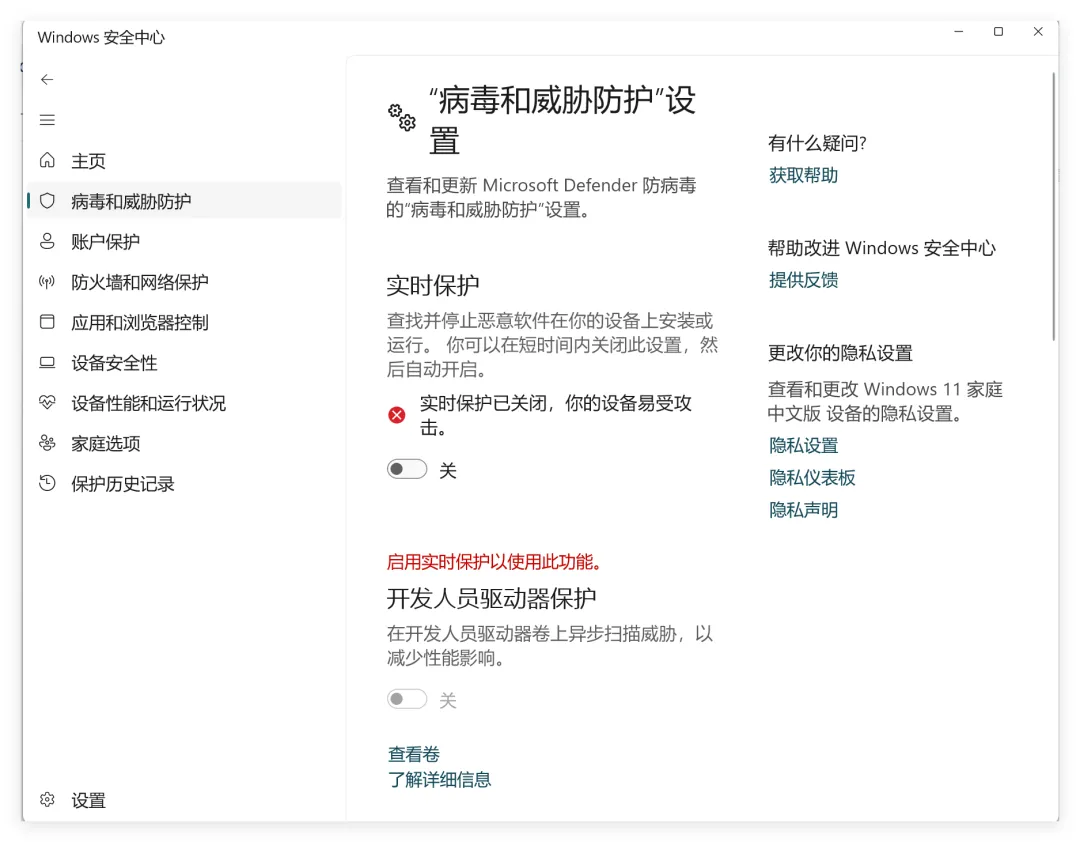Open the 隐私仪表板 link

(x=812, y=478)
